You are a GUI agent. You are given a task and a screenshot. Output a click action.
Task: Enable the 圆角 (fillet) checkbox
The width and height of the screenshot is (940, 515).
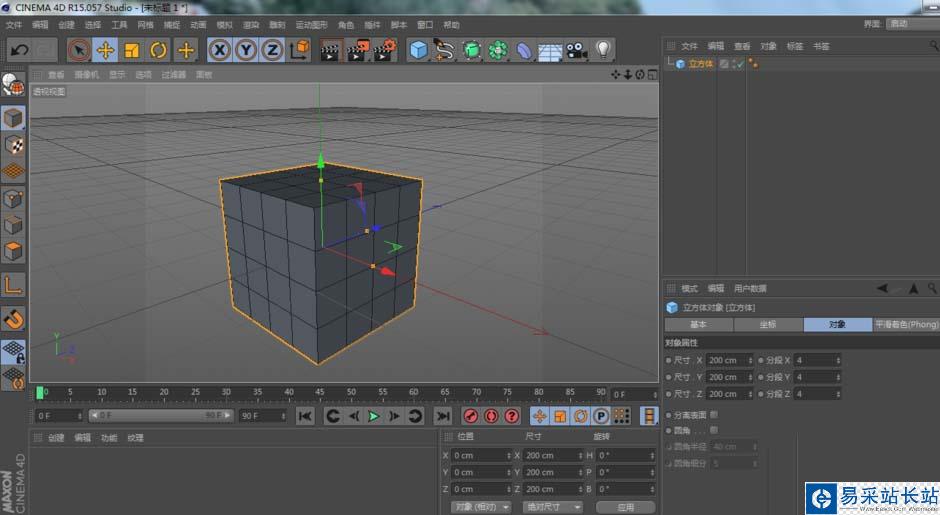pyautogui.click(x=713, y=430)
